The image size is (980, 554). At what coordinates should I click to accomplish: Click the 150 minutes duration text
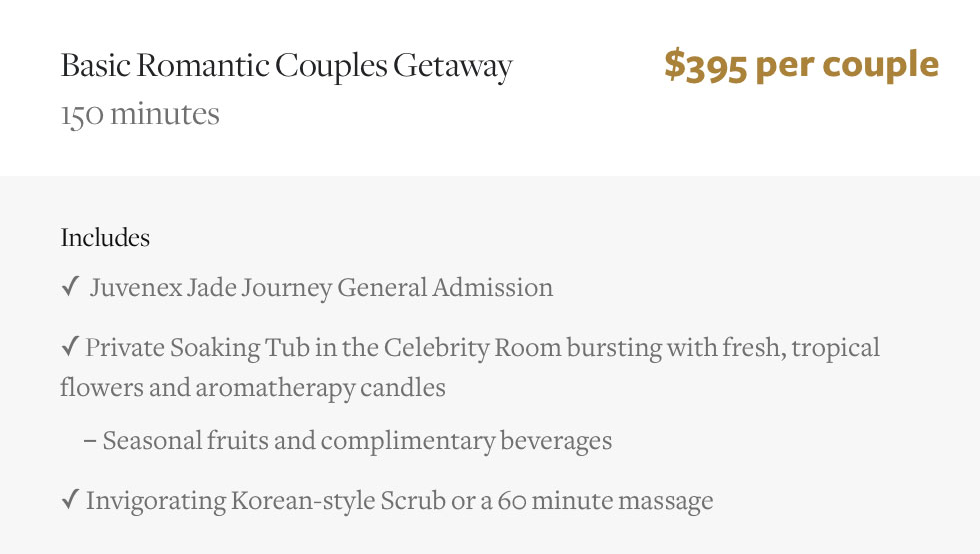tap(140, 114)
